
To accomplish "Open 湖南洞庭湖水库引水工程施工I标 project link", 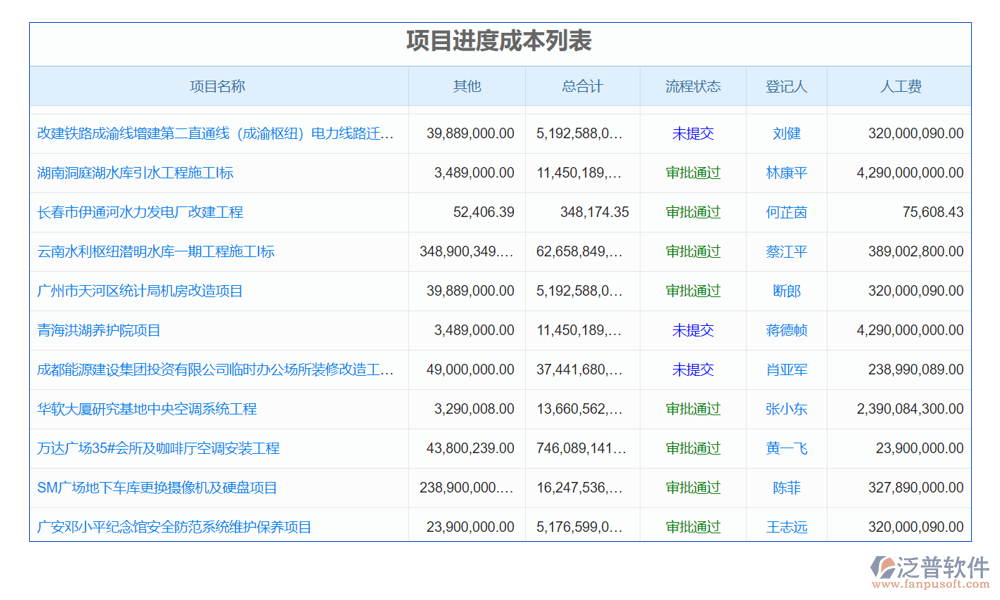I will [x=135, y=173].
